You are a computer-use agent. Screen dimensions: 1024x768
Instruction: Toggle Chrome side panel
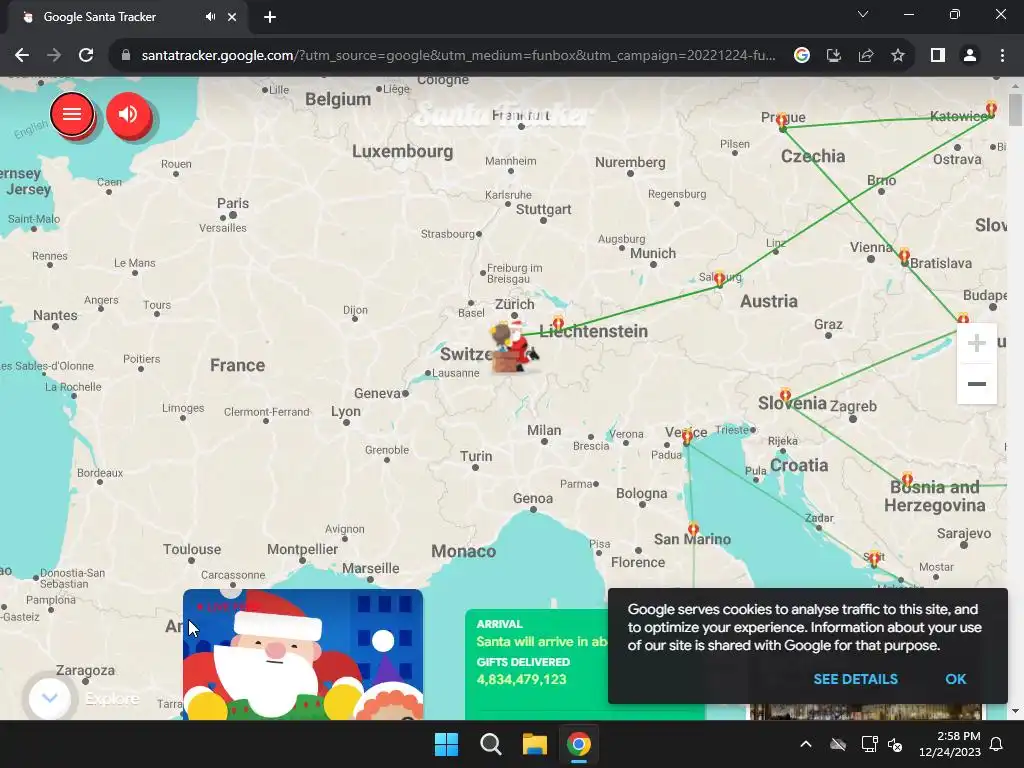point(938,56)
